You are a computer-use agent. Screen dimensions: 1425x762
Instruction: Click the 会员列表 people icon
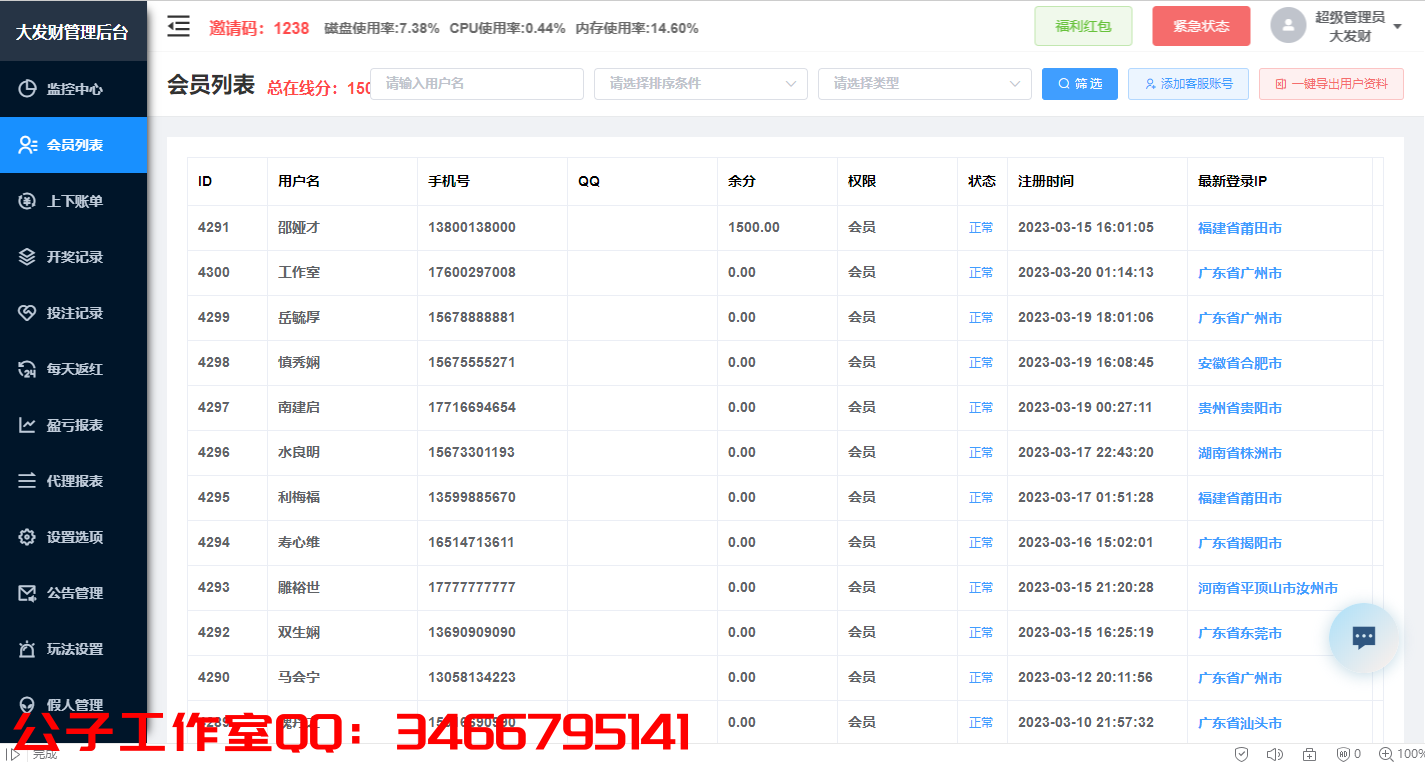[28, 145]
